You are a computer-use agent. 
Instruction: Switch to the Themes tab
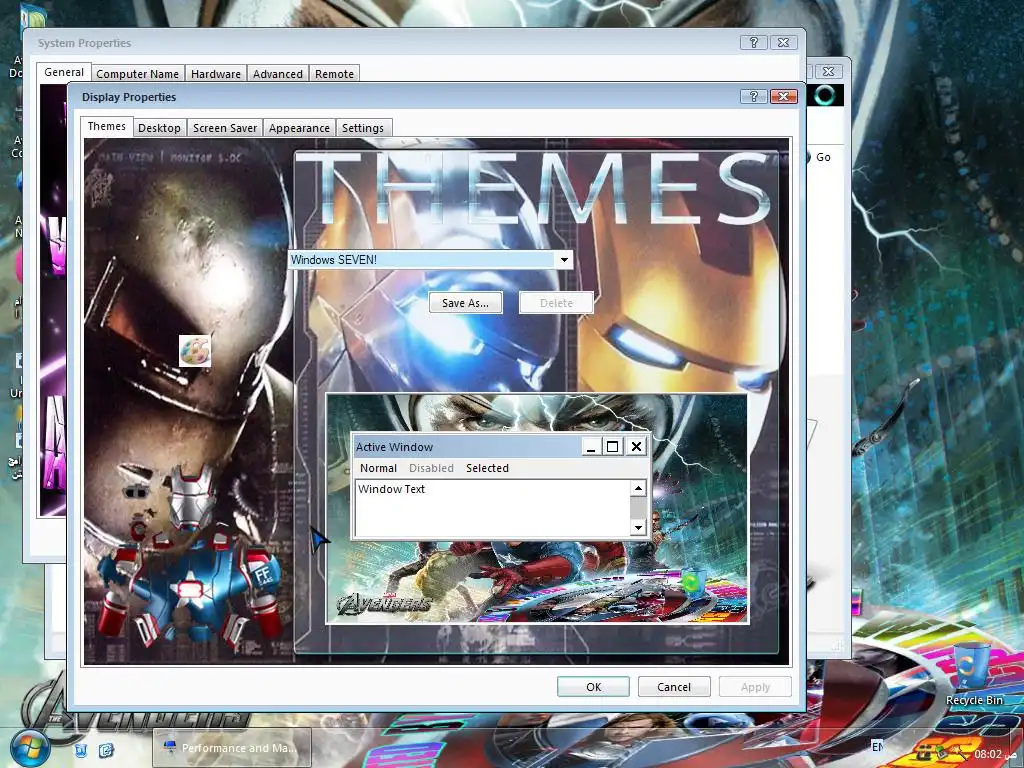pos(106,127)
